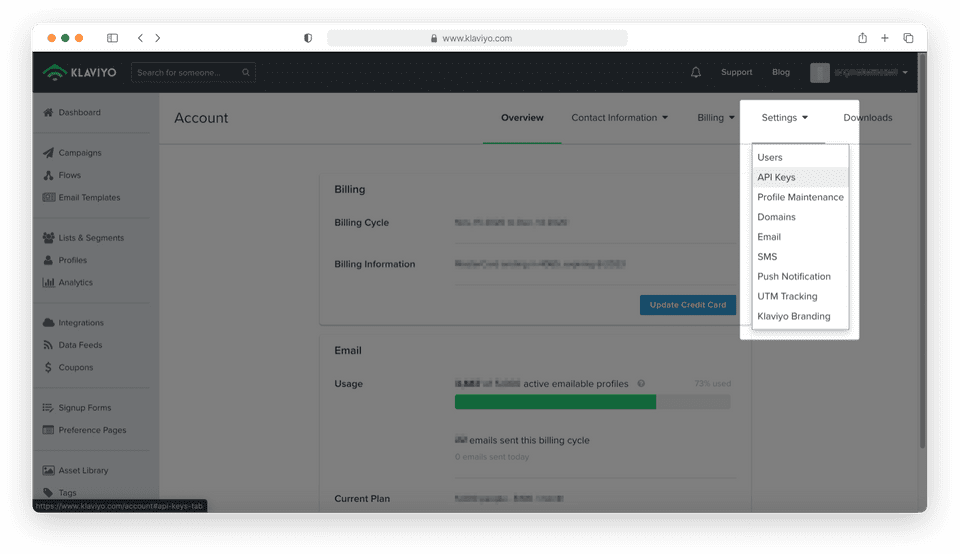Switch to the Overview tab
This screenshot has width=960, height=554.
pyautogui.click(x=522, y=118)
